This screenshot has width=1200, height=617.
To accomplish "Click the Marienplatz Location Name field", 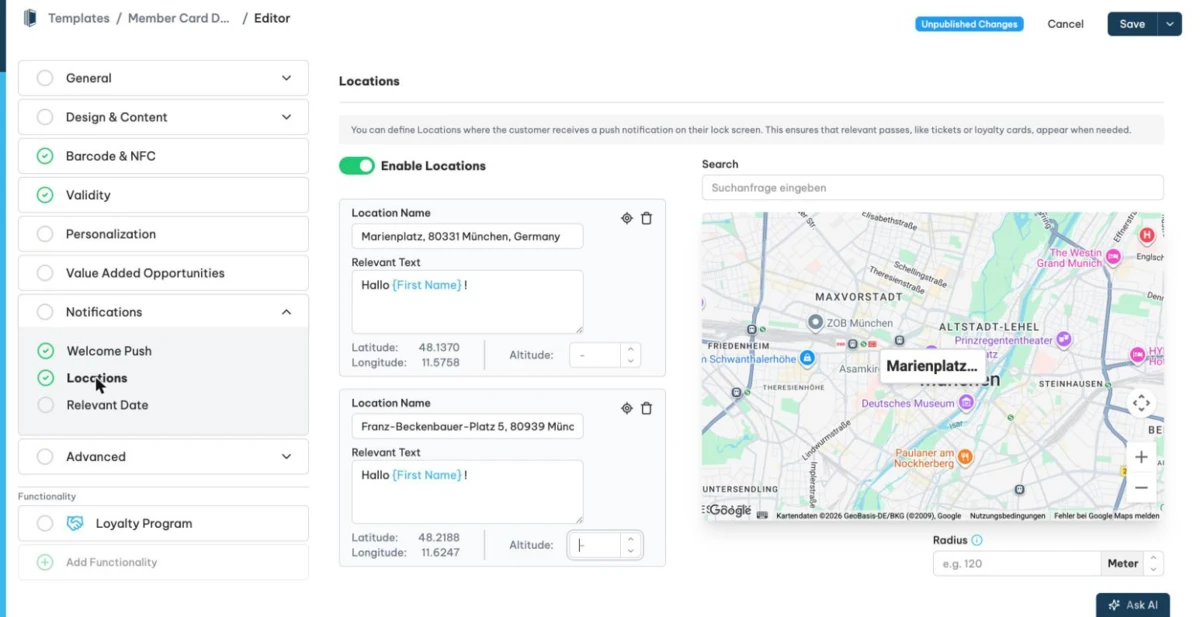I will click(x=467, y=236).
